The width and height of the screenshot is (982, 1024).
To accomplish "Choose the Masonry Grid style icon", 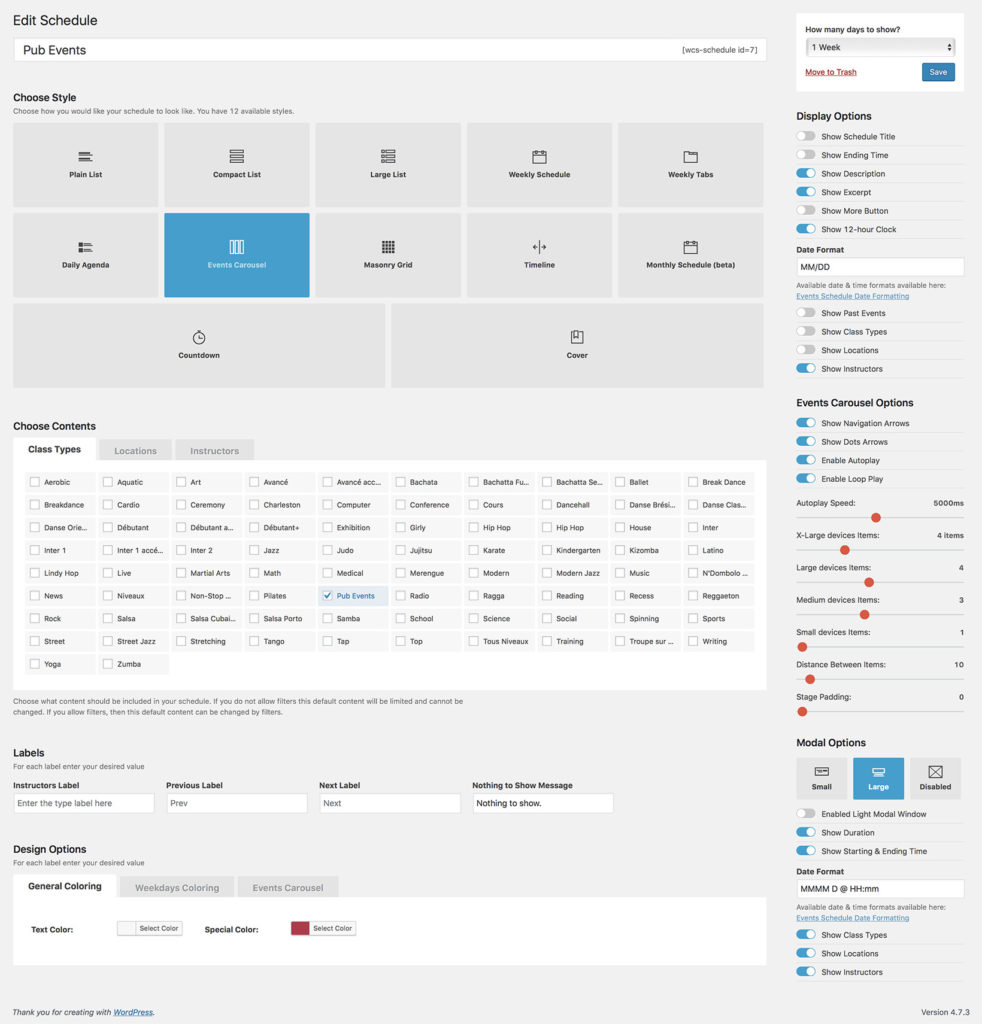I will click(x=388, y=247).
